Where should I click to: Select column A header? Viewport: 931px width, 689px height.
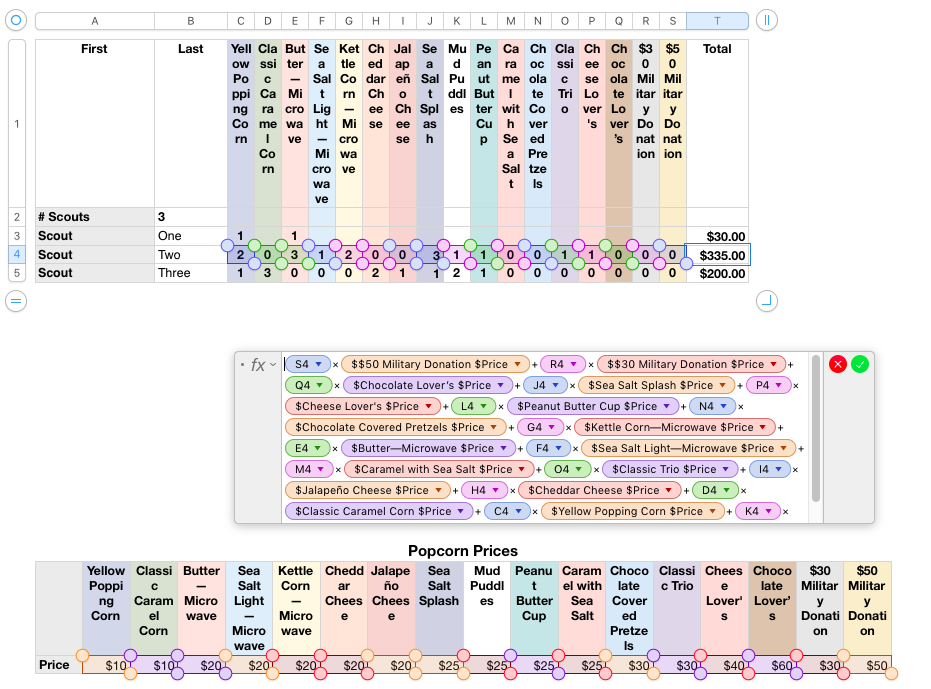95,21
